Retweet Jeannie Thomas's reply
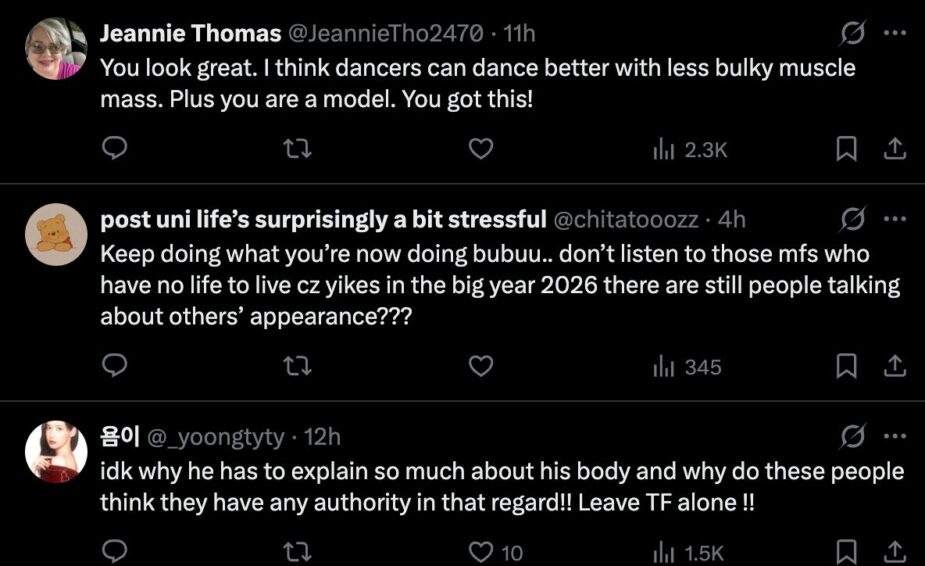This screenshot has height=566, width=925. [298, 150]
